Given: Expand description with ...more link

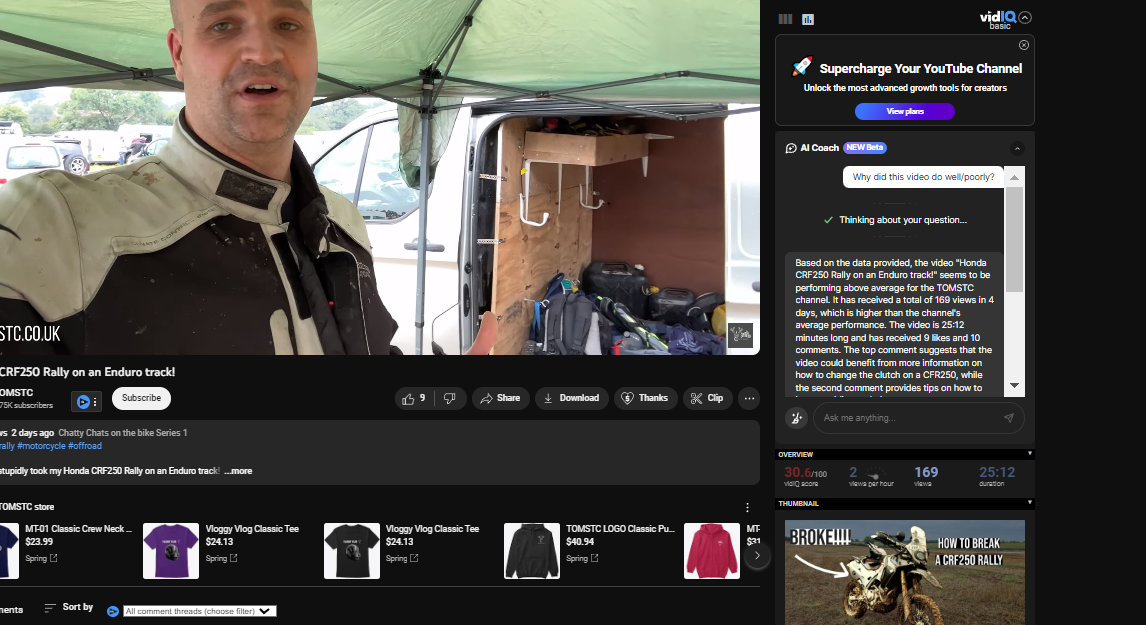Looking at the screenshot, I should click(238, 470).
